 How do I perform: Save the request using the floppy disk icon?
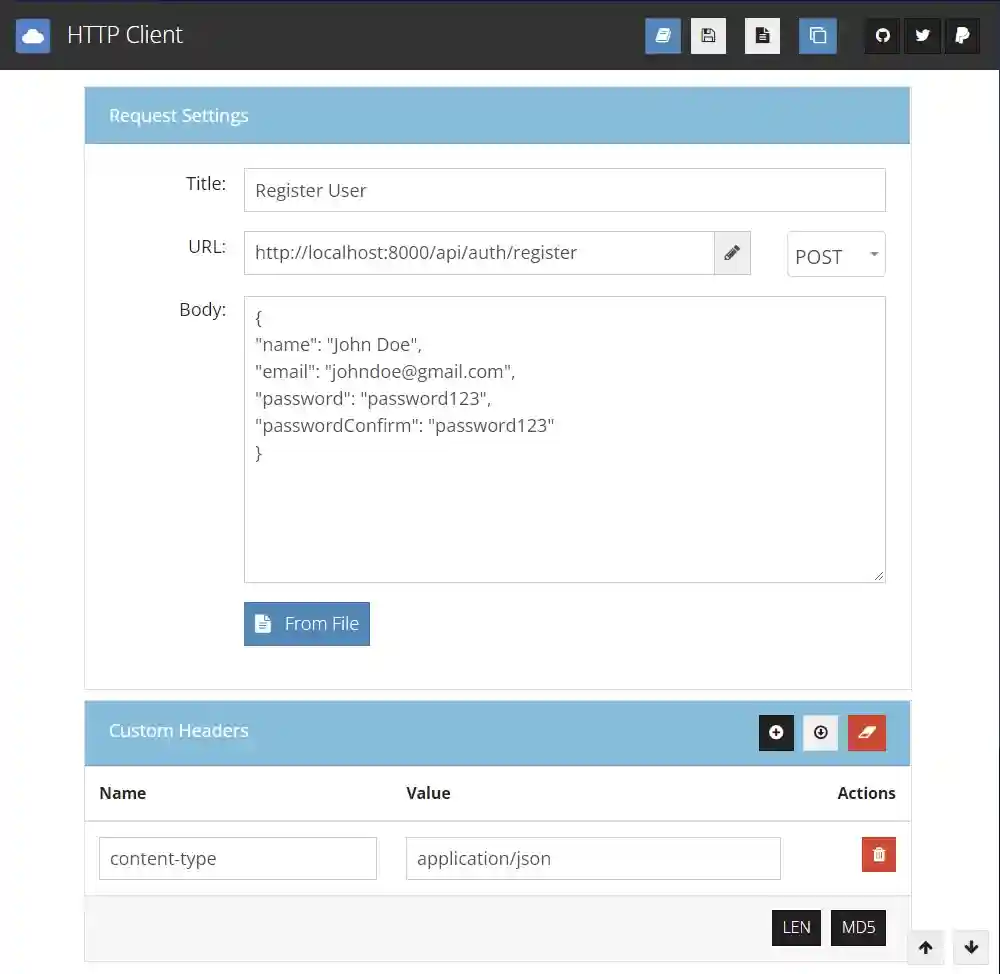(709, 35)
